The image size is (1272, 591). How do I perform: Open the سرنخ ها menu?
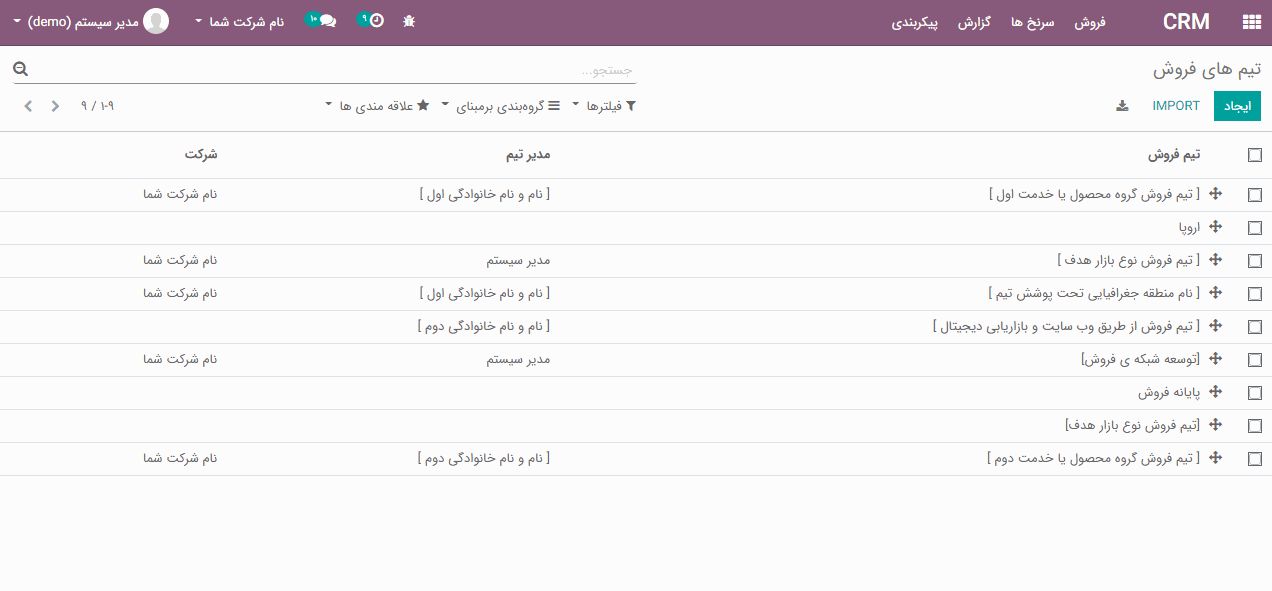1033,21
